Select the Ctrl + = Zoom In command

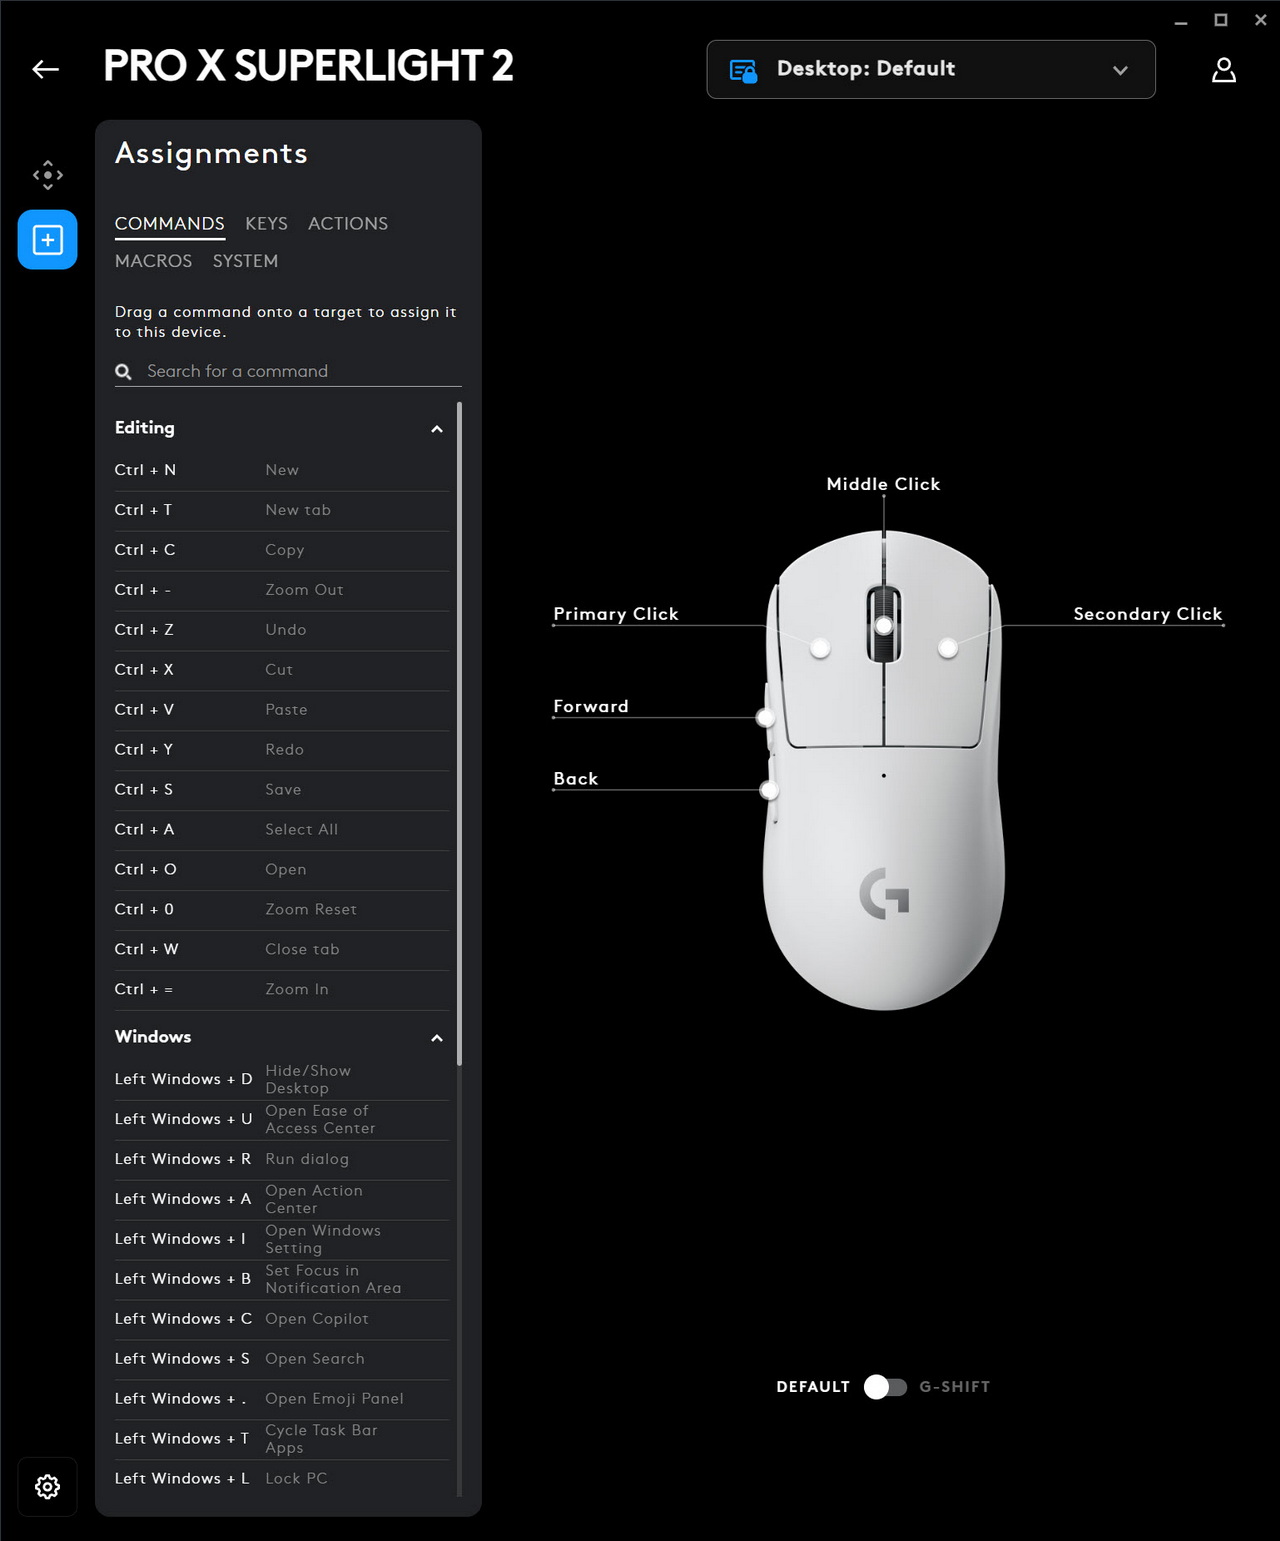pyautogui.click(x=282, y=990)
